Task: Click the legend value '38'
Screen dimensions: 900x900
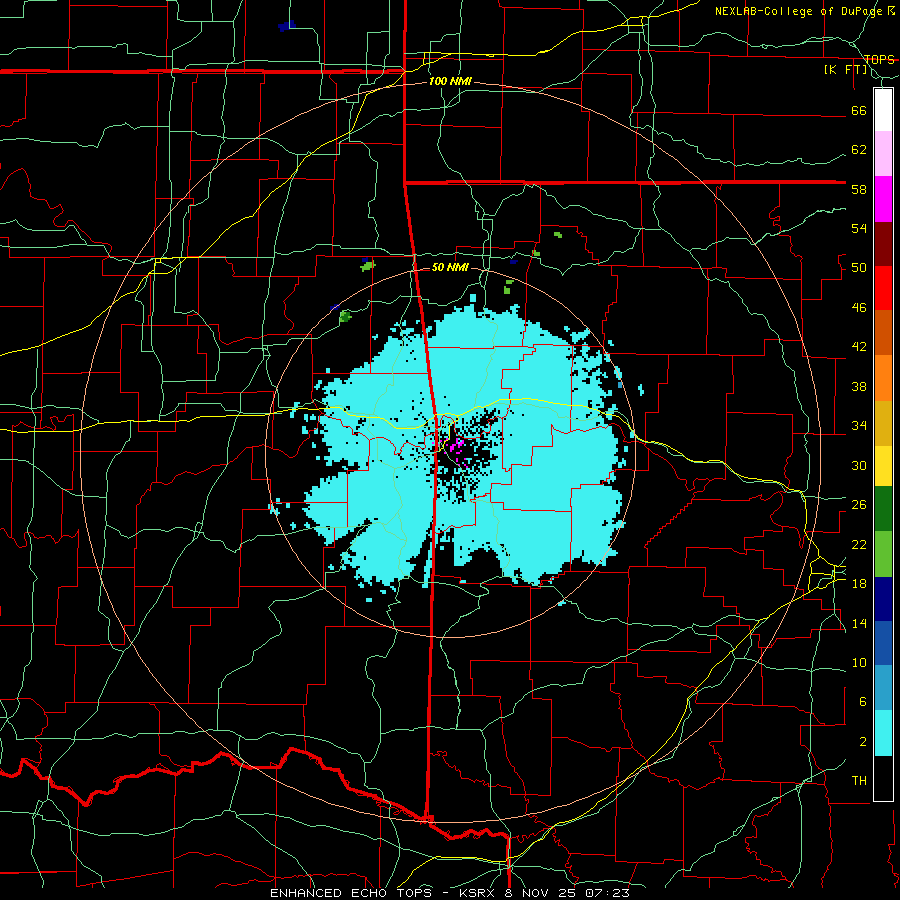Action: click(859, 387)
